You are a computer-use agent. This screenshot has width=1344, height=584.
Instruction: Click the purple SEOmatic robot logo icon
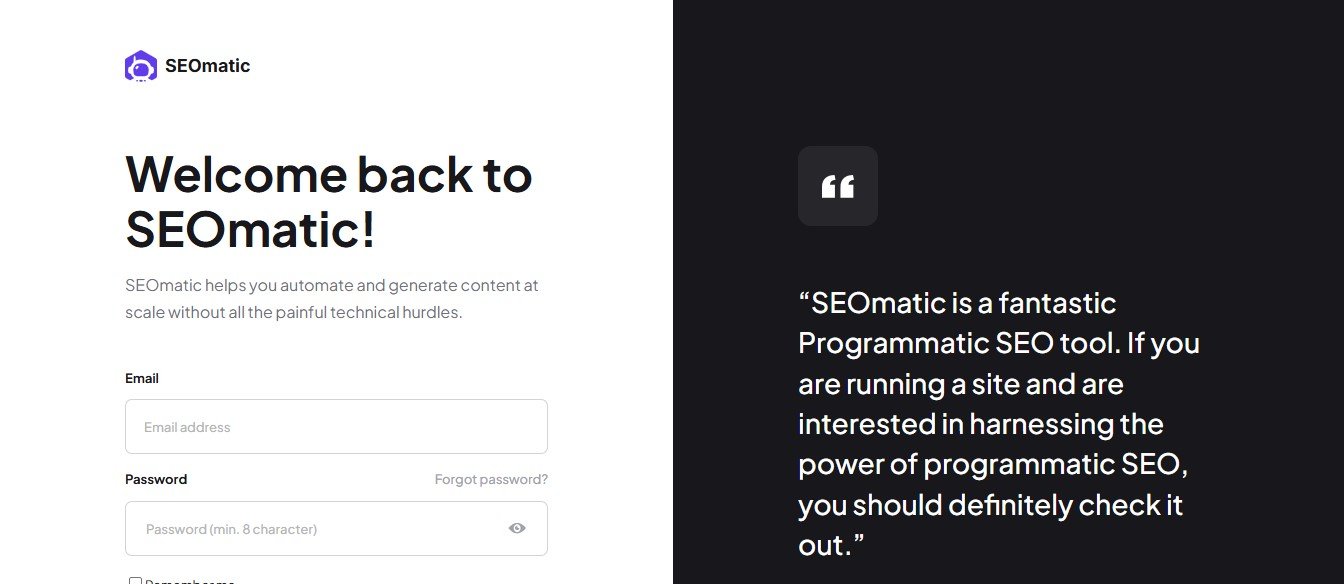click(x=140, y=65)
